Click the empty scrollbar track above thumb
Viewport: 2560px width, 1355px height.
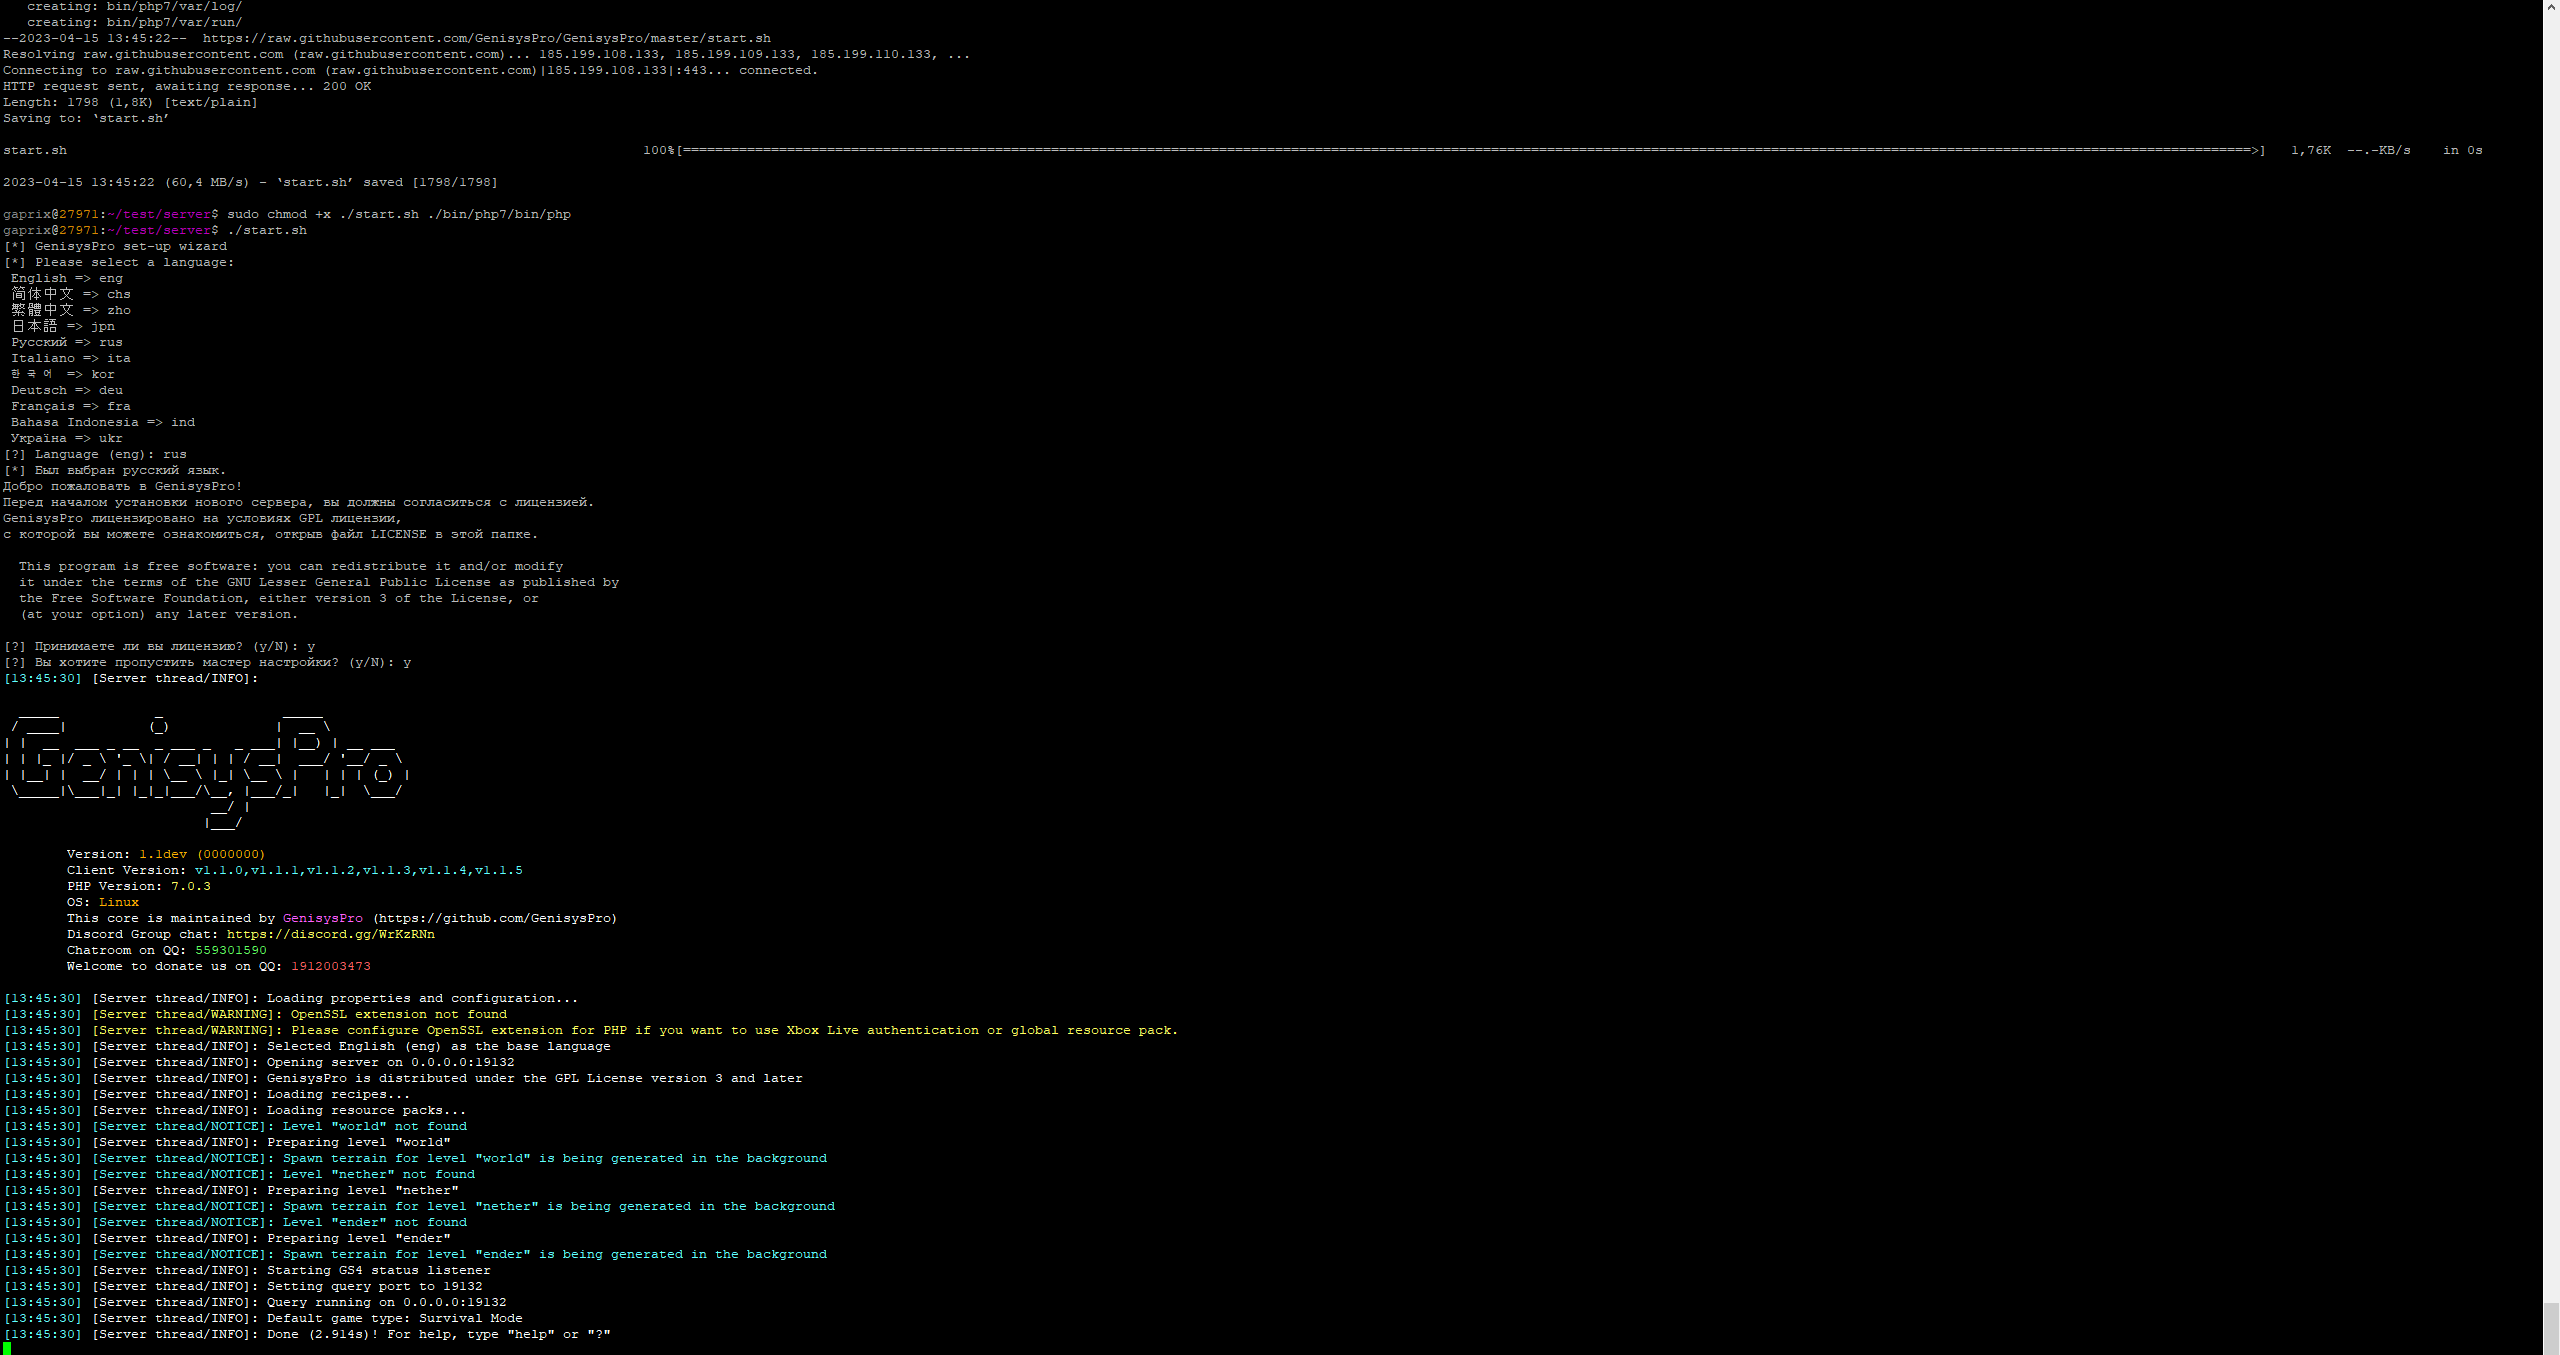2551,650
